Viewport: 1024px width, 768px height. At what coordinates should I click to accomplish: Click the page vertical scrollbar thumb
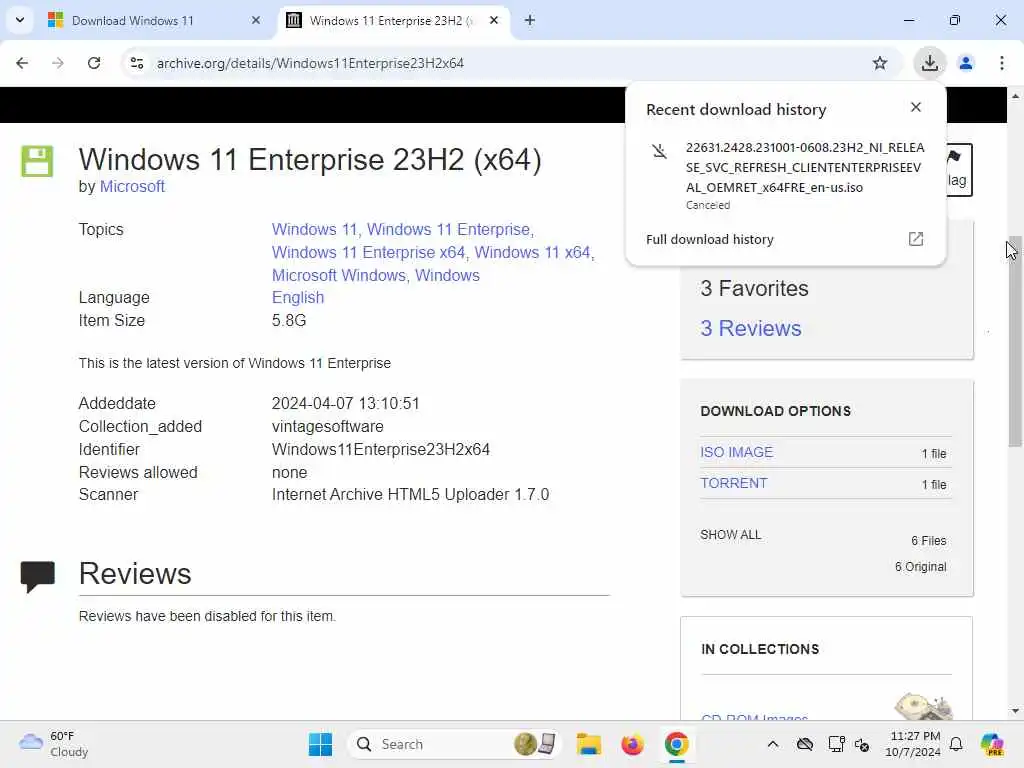pos(1015,342)
